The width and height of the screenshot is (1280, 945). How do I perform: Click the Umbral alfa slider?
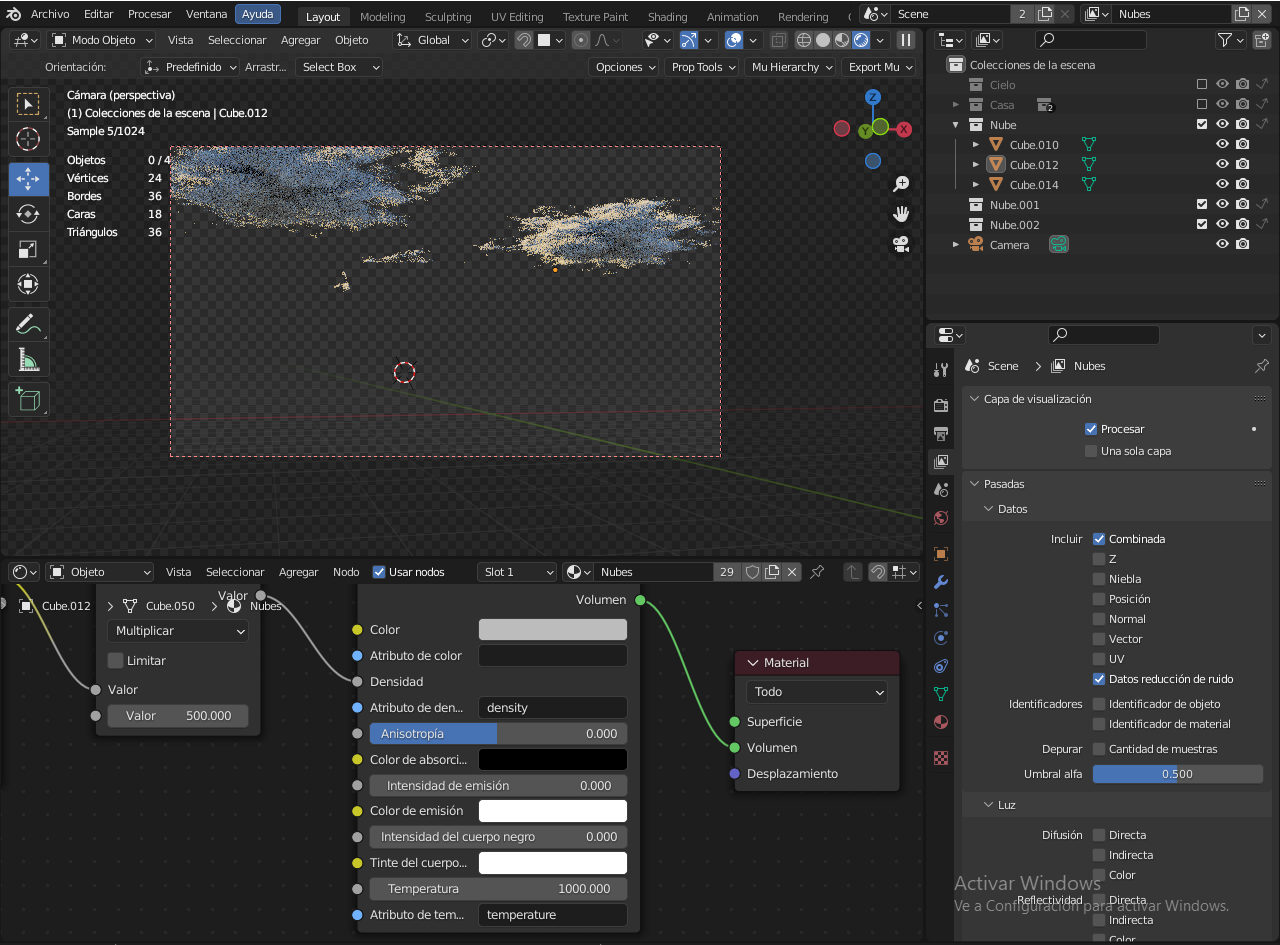pos(1177,774)
